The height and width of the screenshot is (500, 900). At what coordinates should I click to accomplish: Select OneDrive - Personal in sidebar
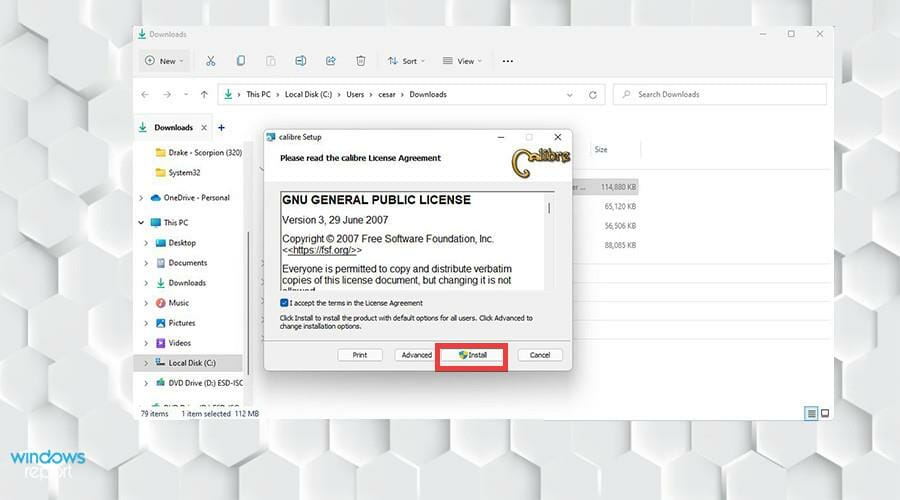(190, 198)
